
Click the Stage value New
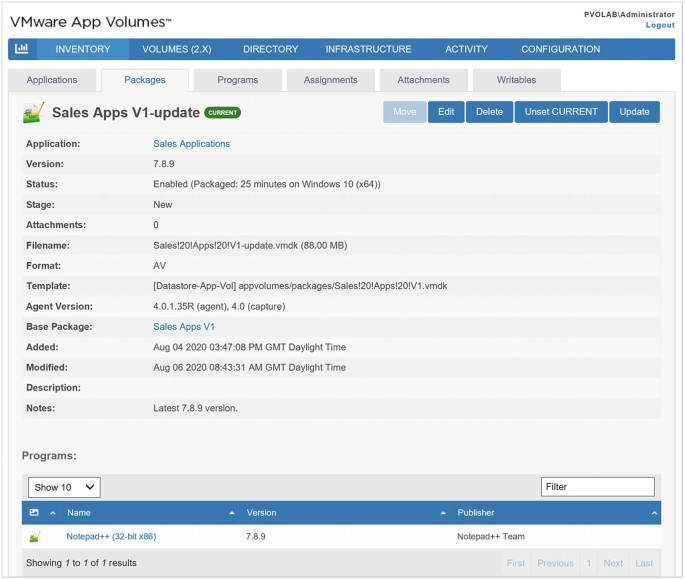(163, 205)
